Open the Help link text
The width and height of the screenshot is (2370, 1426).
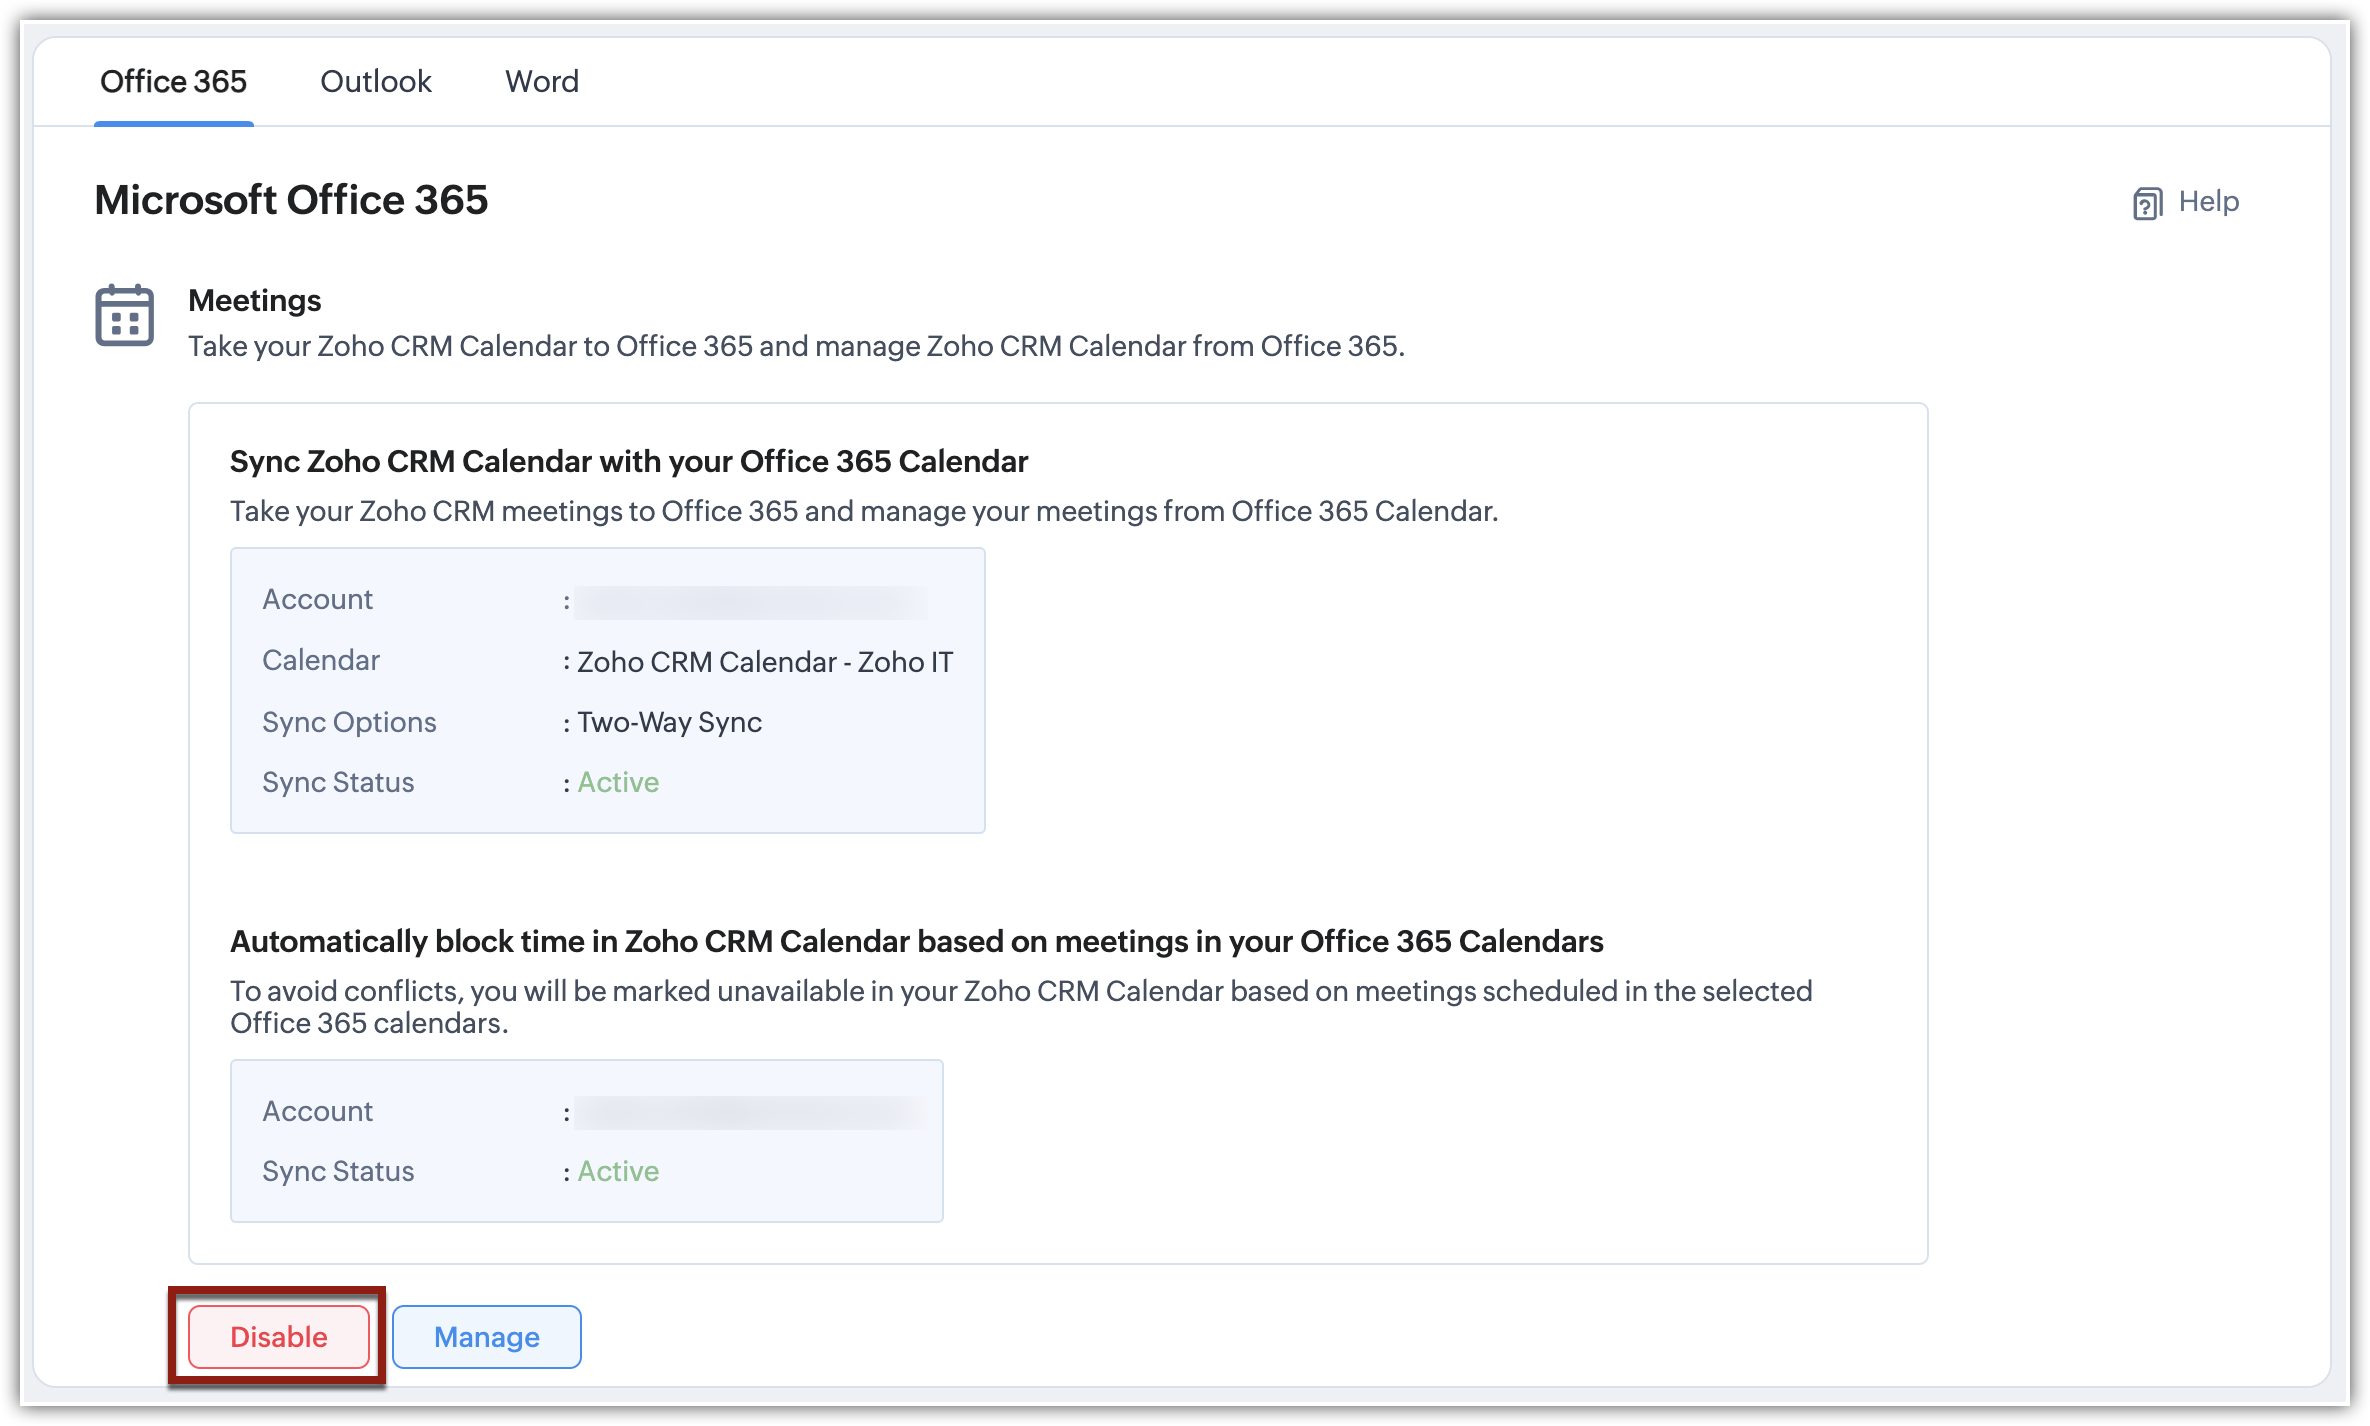tap(2208, 201)
